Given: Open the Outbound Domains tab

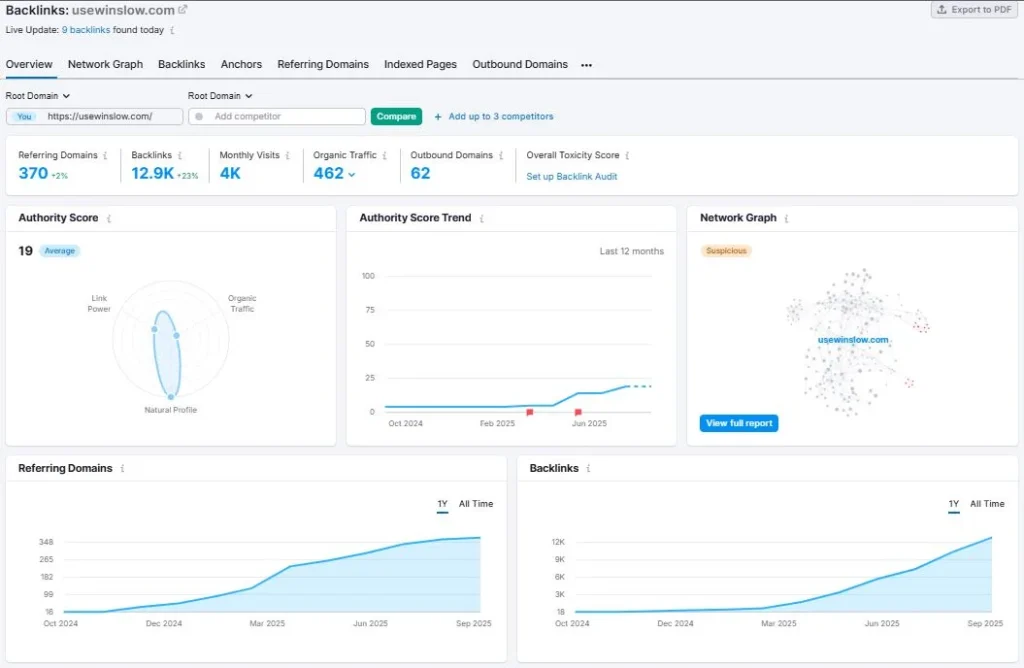Looking at the screenshot, I should tap(520, 65).
